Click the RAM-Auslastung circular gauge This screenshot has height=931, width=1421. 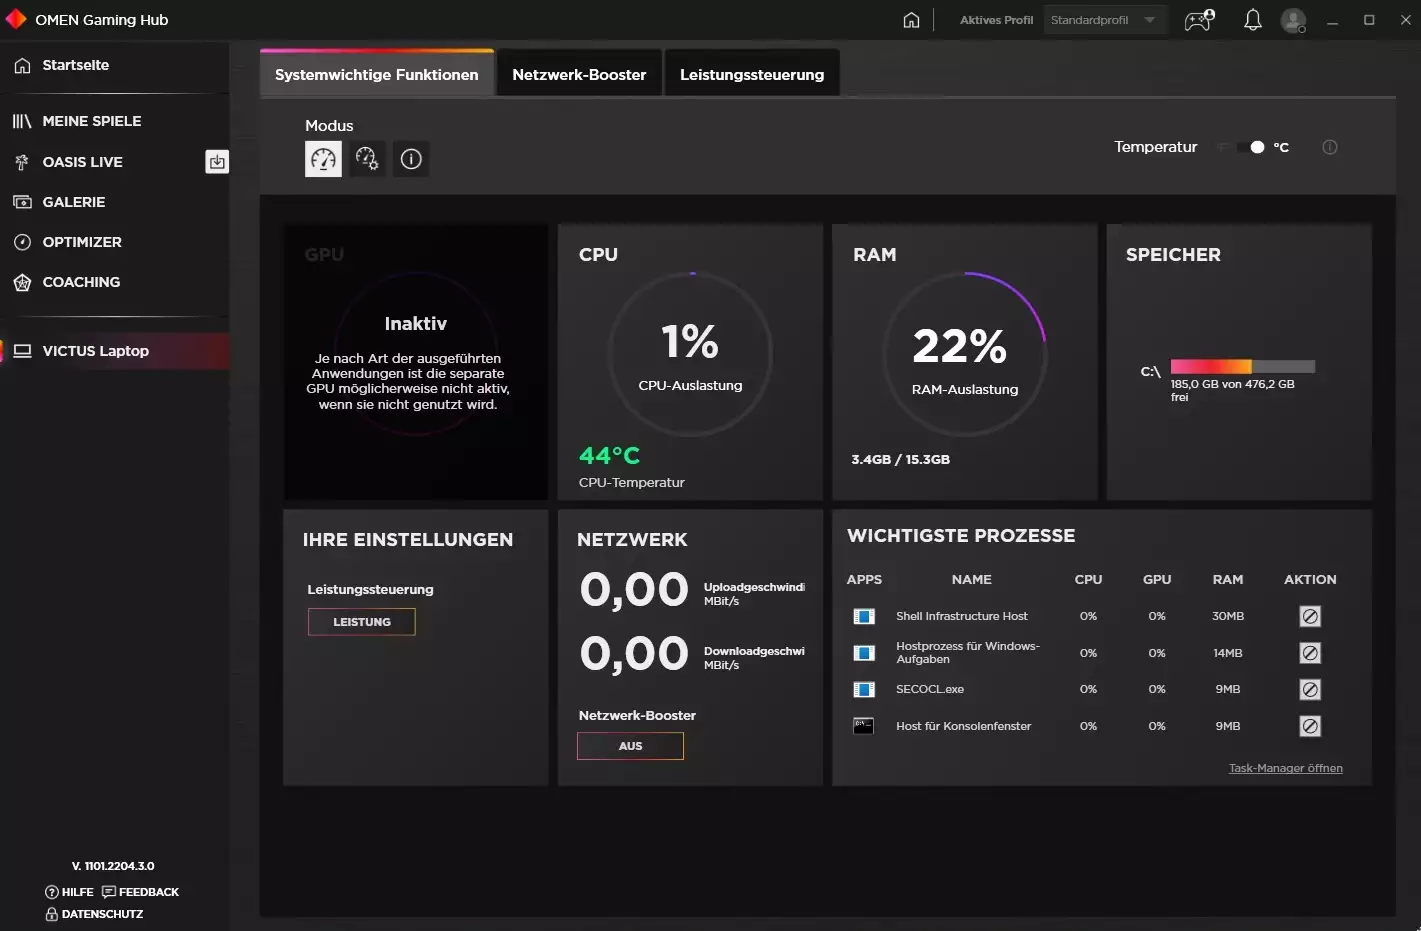point(964,354)
